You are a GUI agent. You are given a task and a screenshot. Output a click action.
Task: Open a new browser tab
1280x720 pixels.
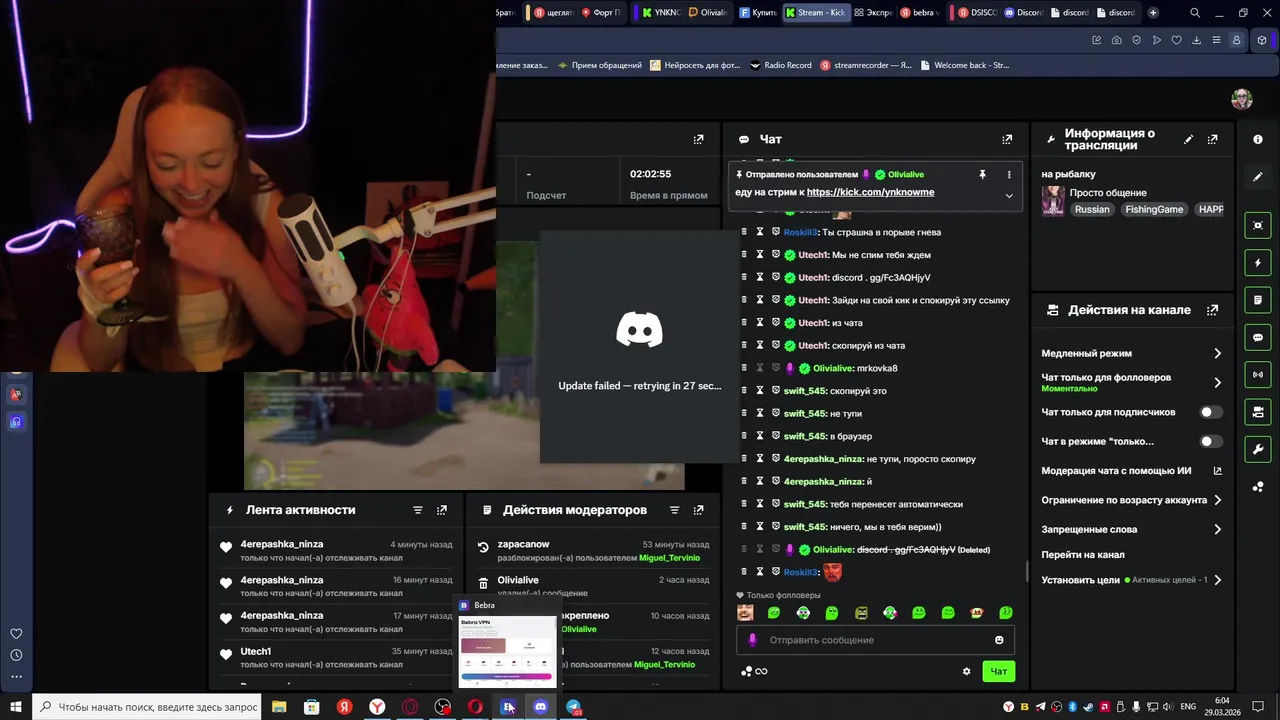pyautogui.click(x=1153, y=13)
